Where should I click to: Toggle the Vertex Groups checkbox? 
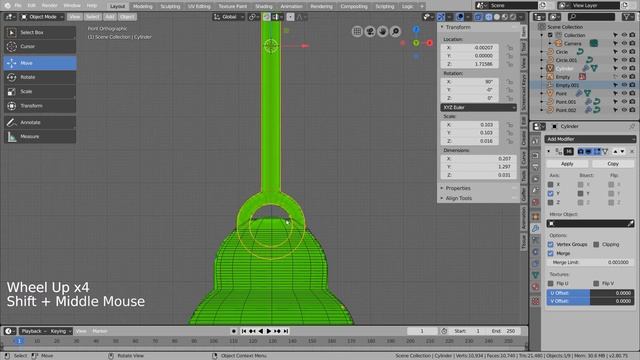550,244
